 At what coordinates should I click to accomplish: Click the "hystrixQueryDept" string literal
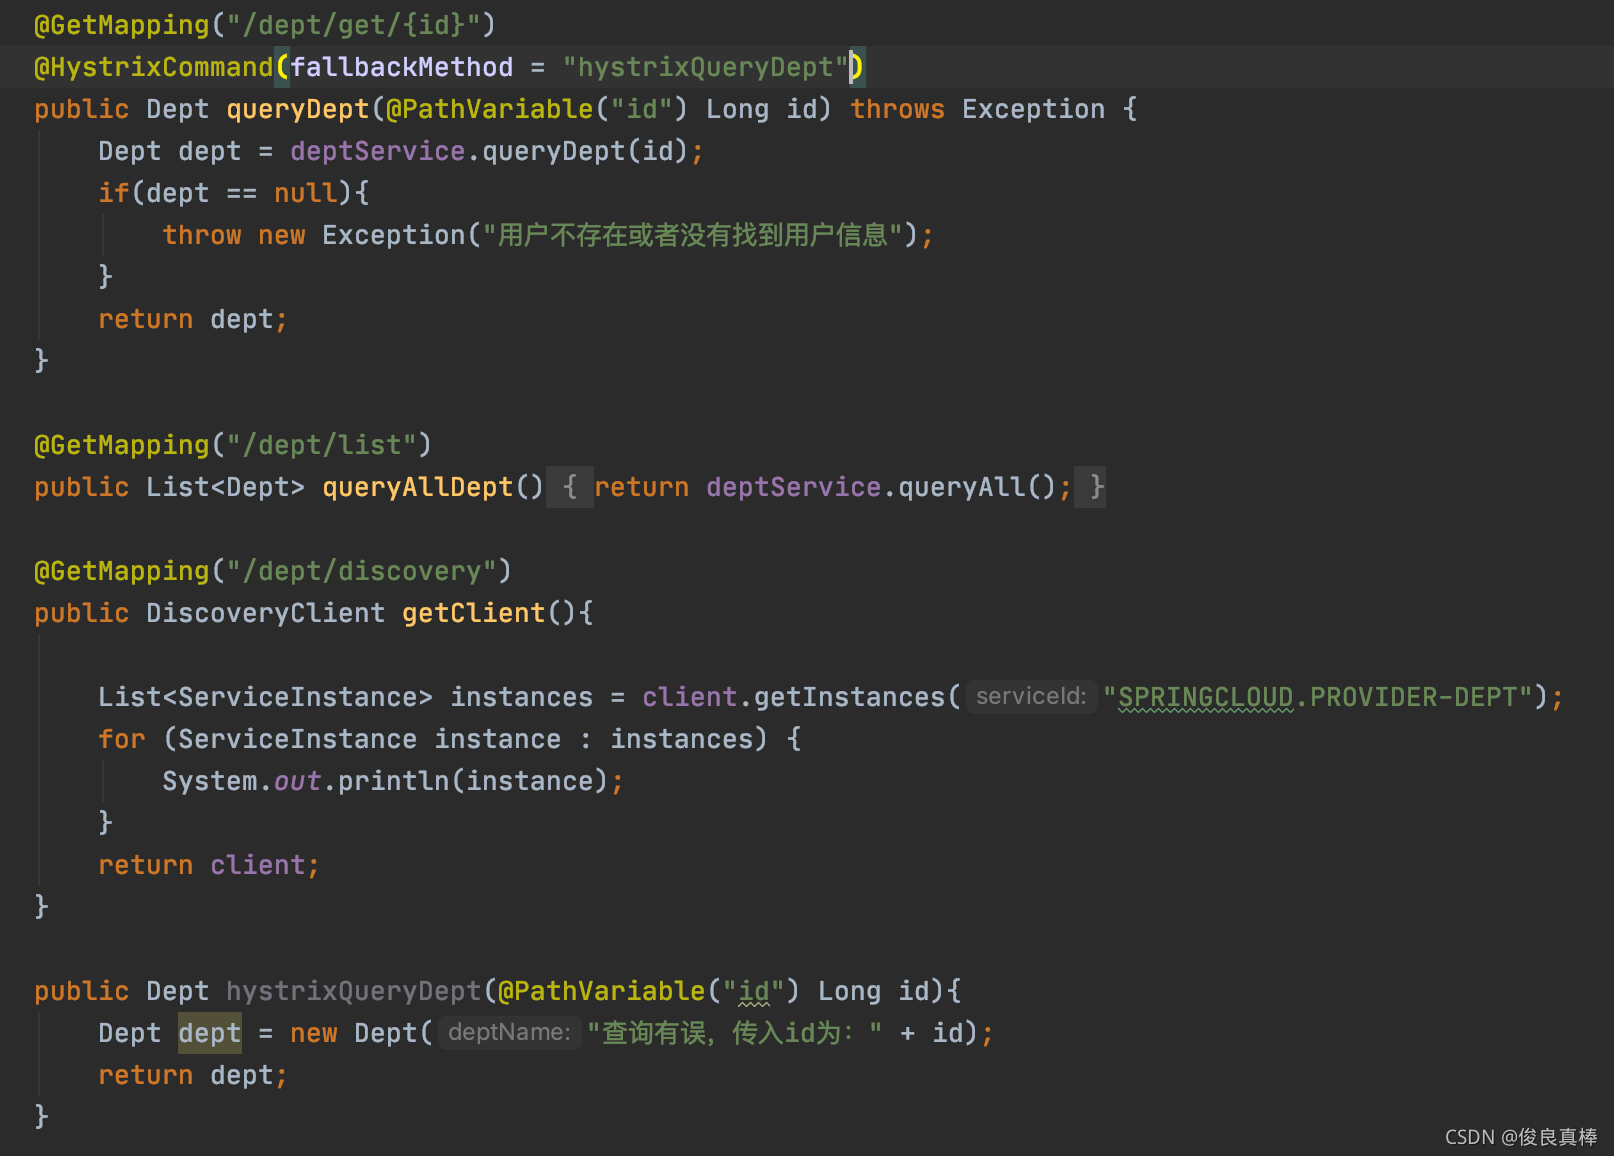[705, 67]
